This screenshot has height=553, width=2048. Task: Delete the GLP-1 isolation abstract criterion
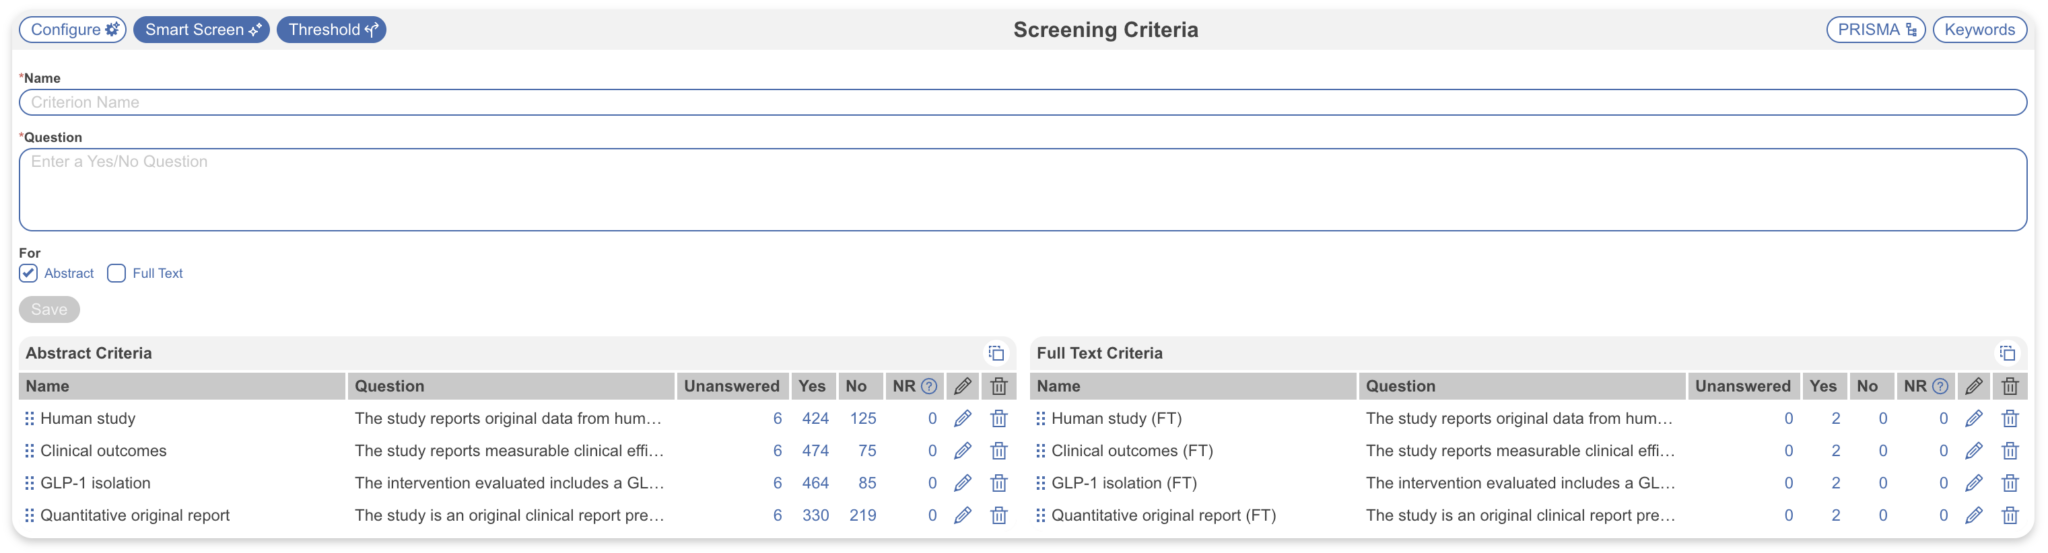coord(998,483)
